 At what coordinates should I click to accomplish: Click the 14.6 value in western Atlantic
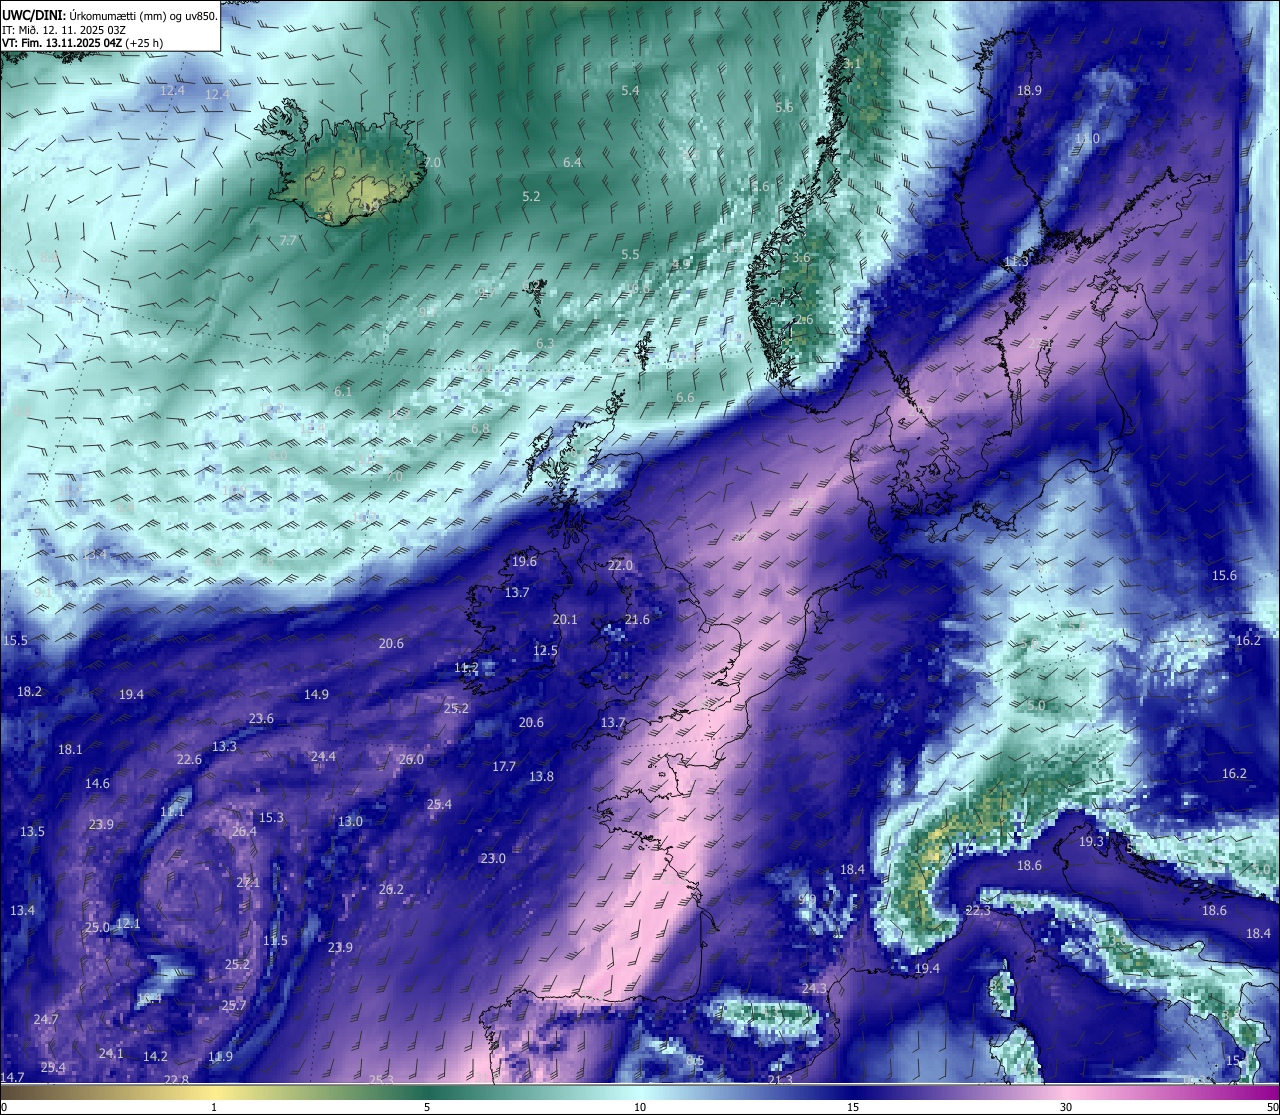(x=97, y=783)
